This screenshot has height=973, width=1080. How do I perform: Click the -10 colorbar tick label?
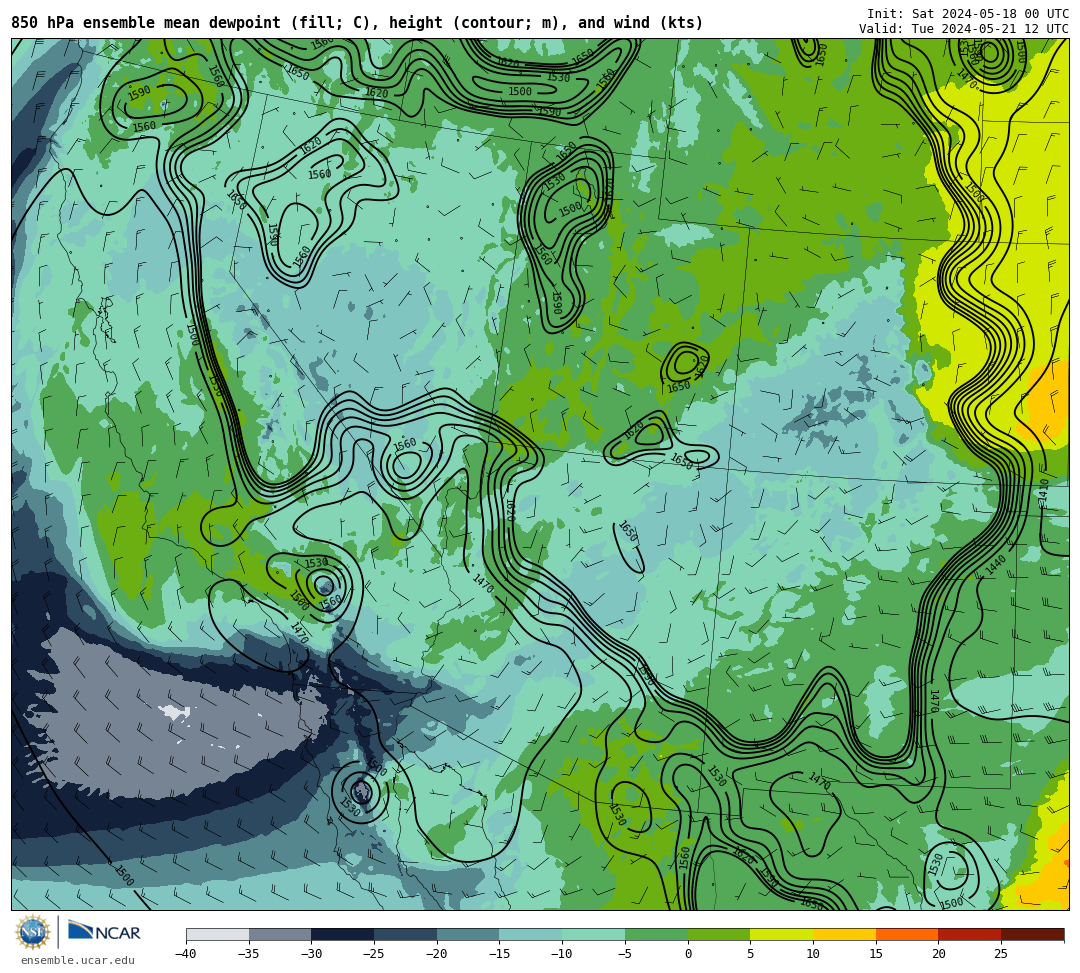pyautogui.click(x=562, y=954)
